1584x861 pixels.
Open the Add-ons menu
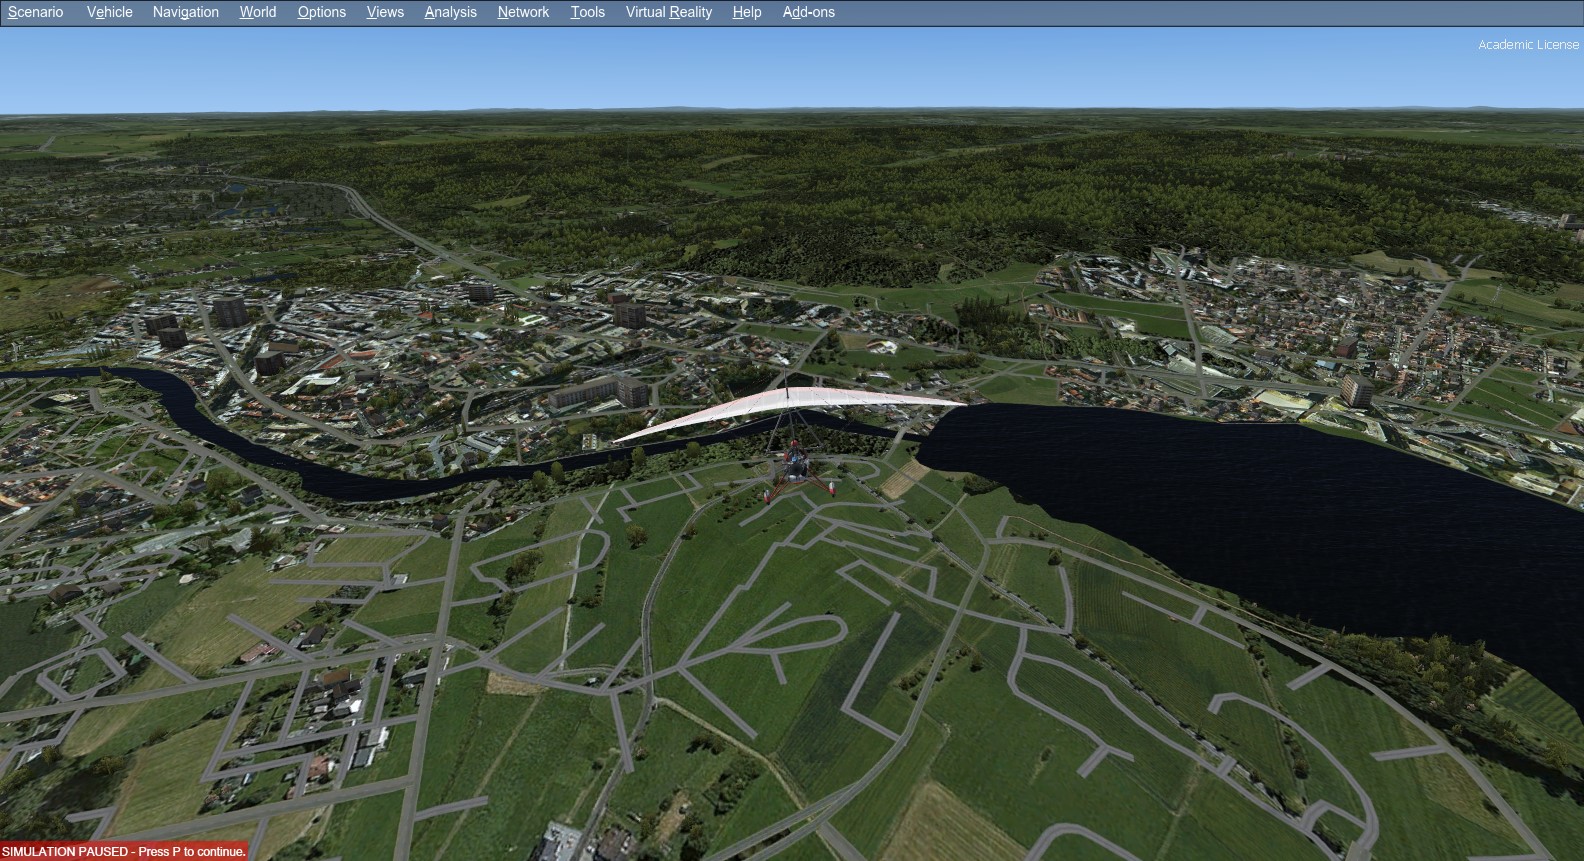tap(809, 12)
